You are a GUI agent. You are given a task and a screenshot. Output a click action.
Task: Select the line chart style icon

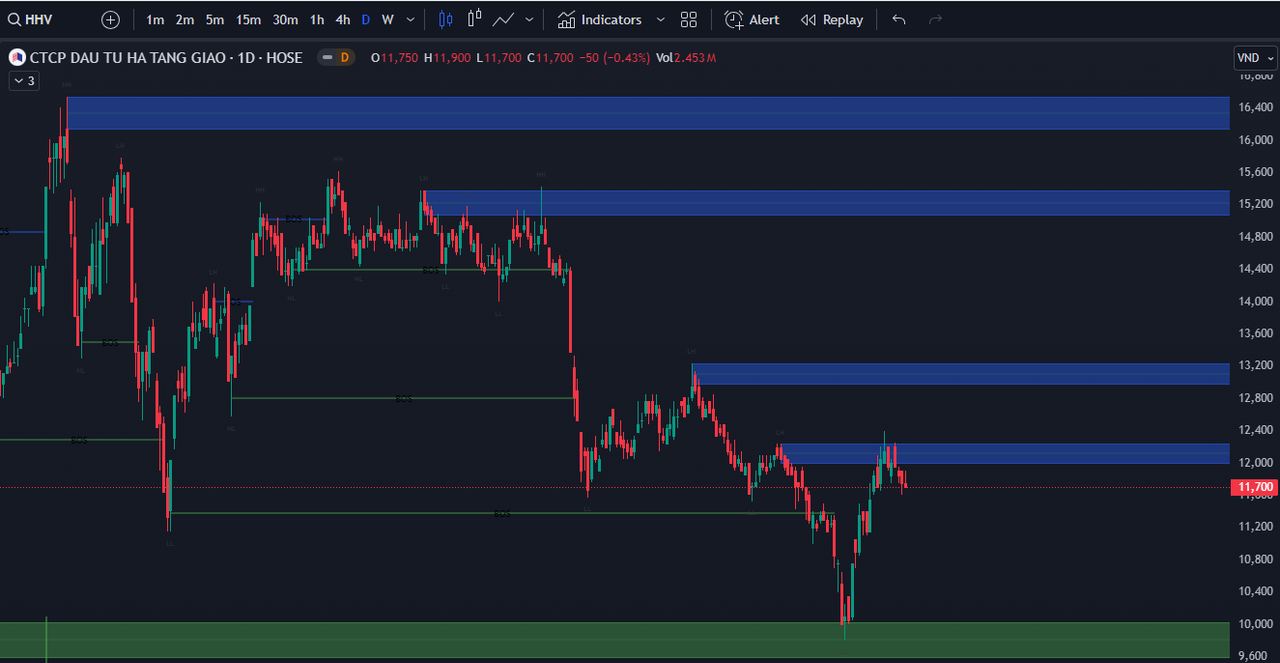coord(503,19)
